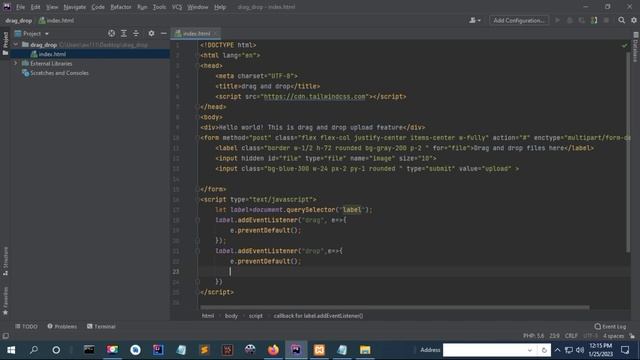This screenshot has height=360, width=640.
Task: Click the lock icon in status bar
Action: pyautogui.click(x=632, y=336)
